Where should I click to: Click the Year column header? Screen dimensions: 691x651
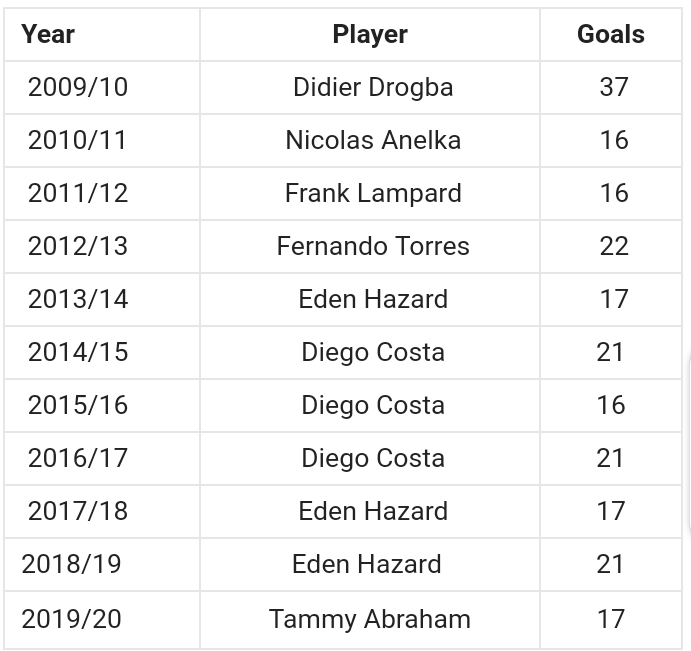[48, 34]
